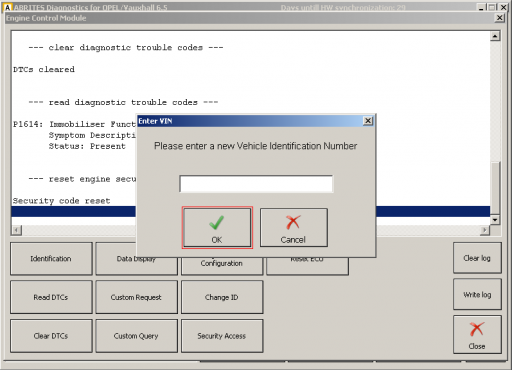Screen dimensions: 512x370
Task: Click the Read DTCs button
Action: click(51, 297)
